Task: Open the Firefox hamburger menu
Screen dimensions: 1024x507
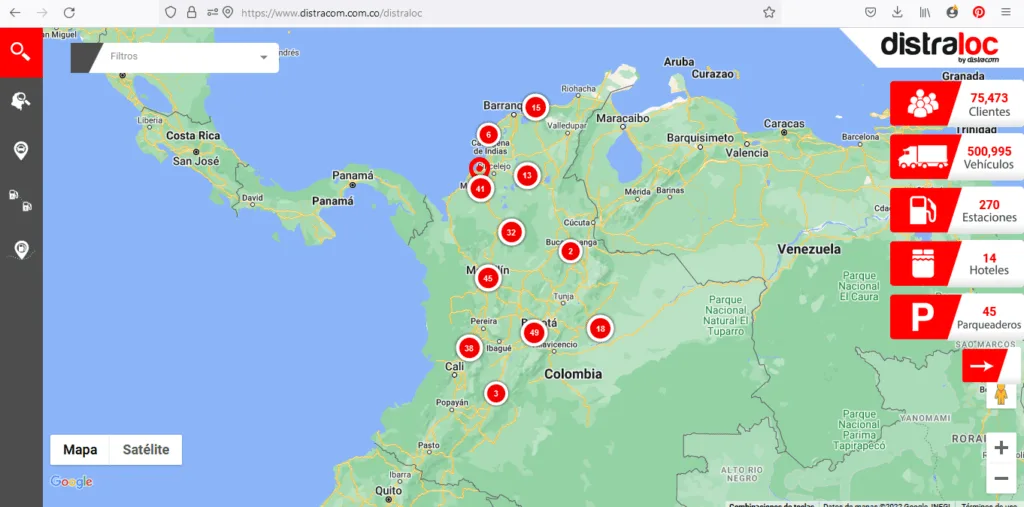Action: tap(1005, 12)
